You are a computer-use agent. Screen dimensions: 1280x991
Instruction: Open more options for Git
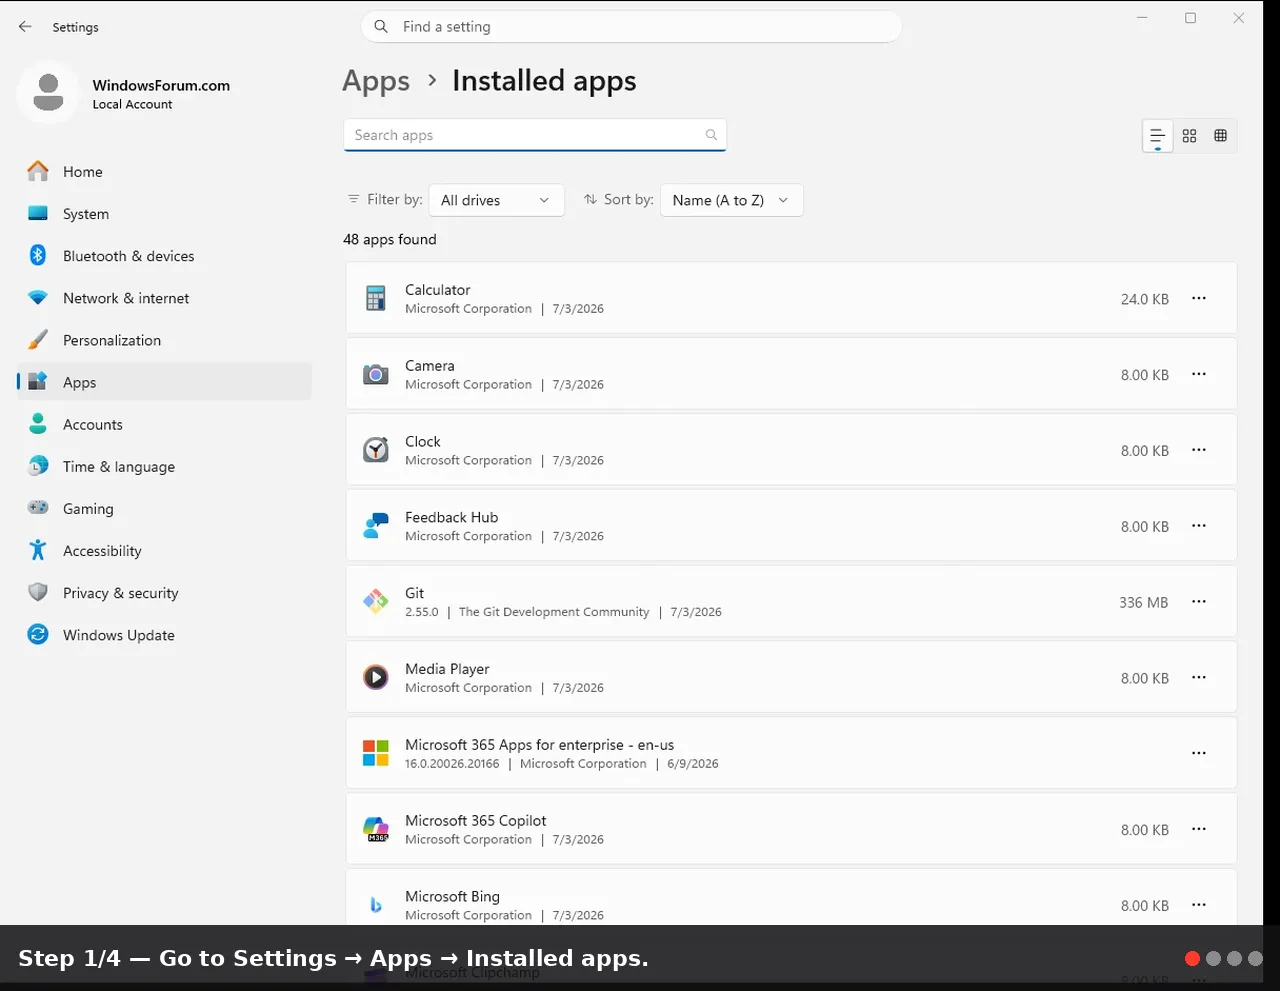[x=1199, y=601]
